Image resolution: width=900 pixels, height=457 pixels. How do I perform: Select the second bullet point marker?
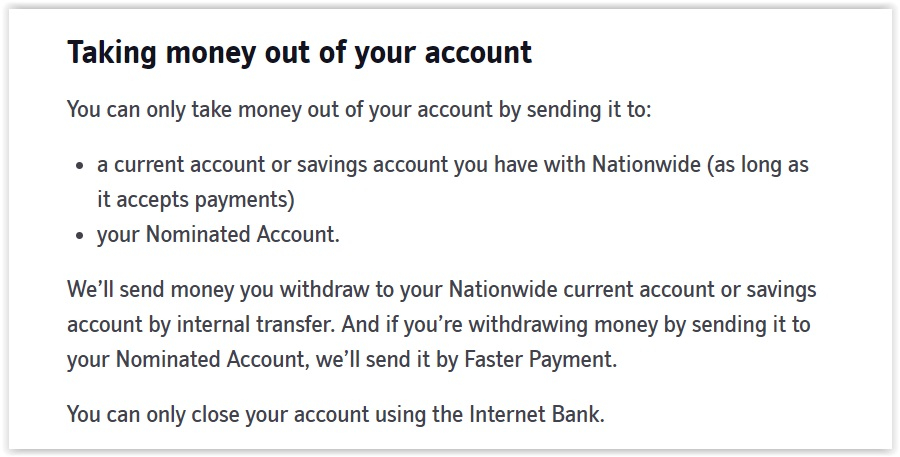coord(80,236)
